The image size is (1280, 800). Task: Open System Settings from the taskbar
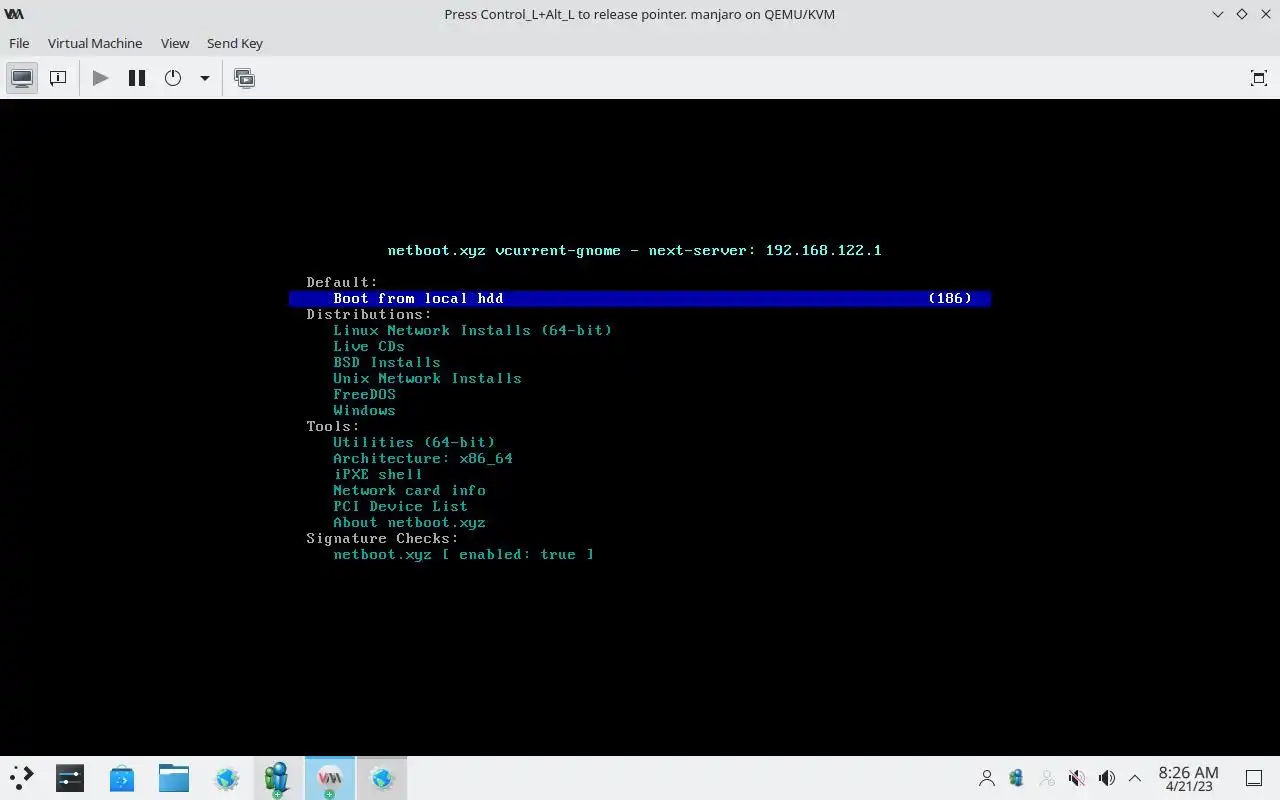[x=70, y=778]
